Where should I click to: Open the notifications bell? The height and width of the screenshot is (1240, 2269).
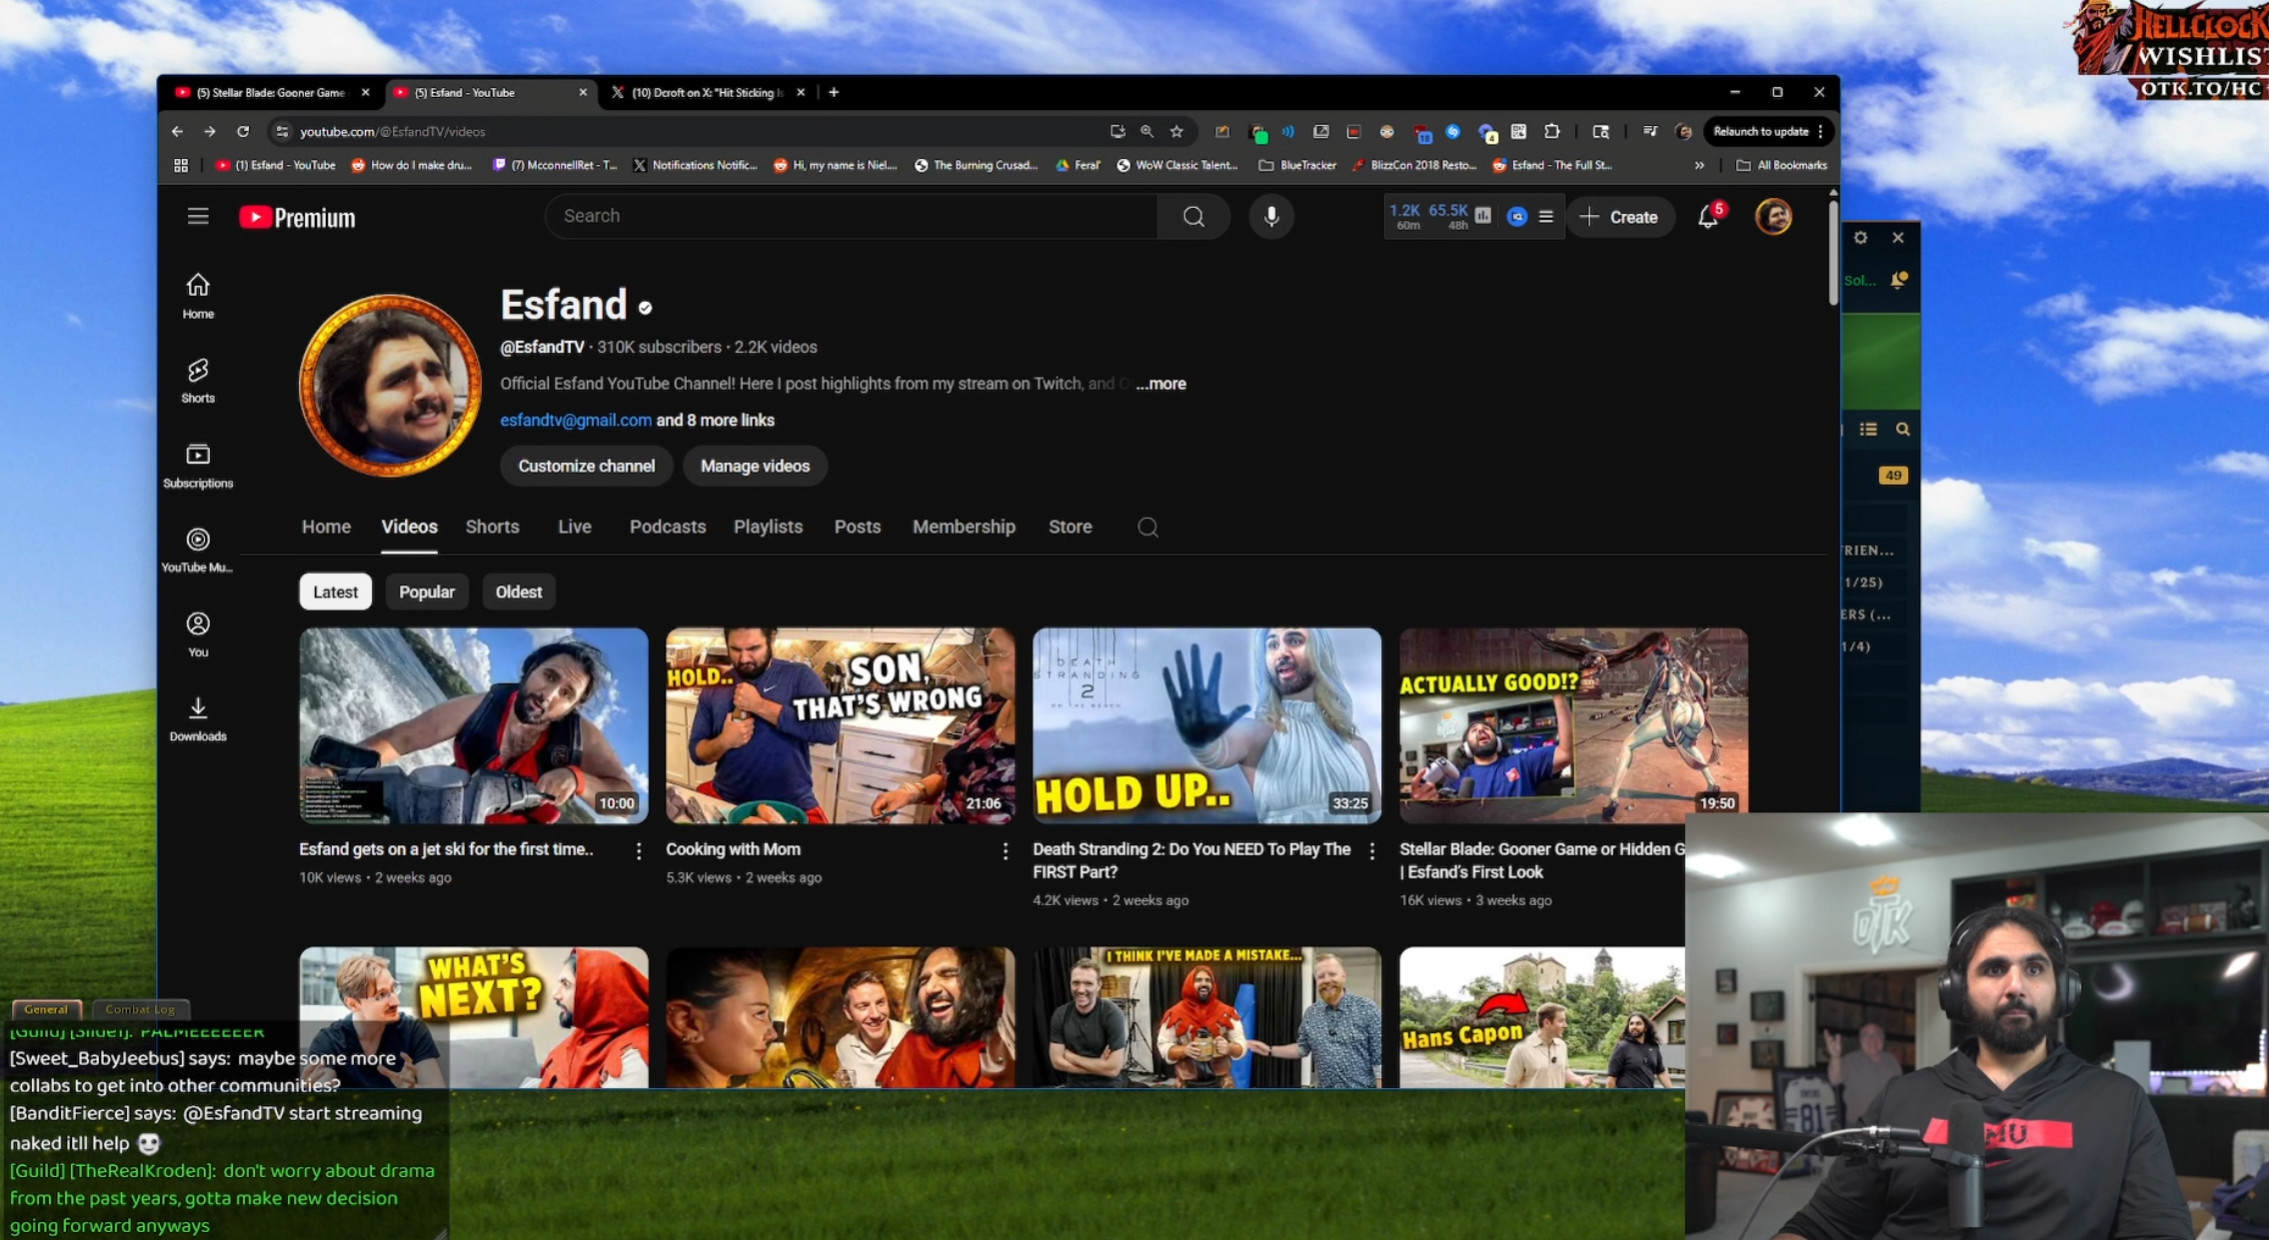[1708, 217]
